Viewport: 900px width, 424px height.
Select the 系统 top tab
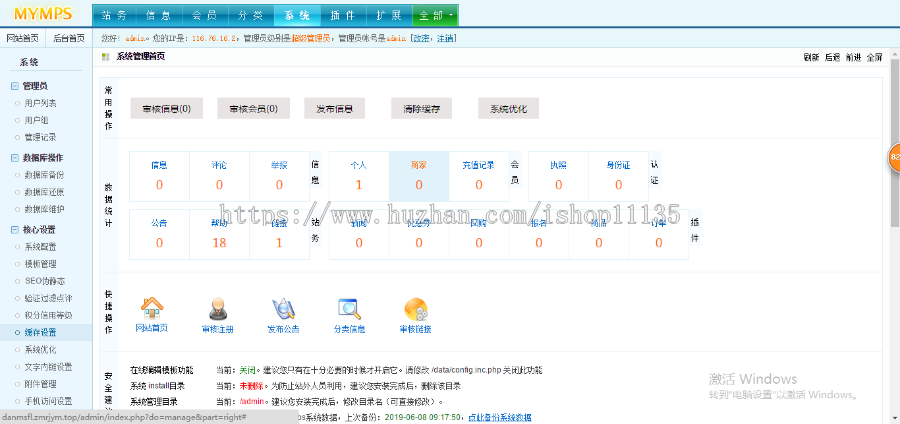pyautogui.click(x=297, y=15)
